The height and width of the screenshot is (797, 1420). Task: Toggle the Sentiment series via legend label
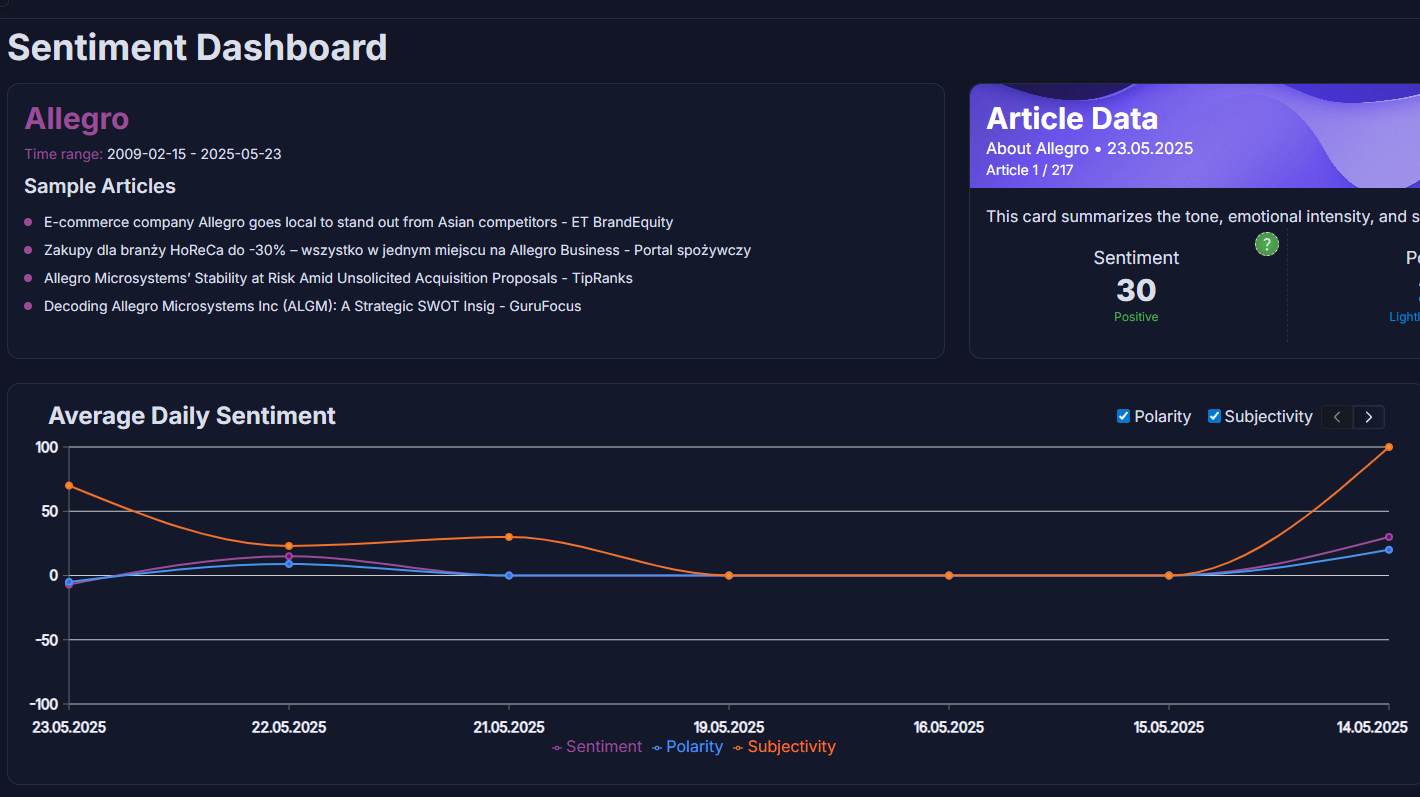point(605,747)
